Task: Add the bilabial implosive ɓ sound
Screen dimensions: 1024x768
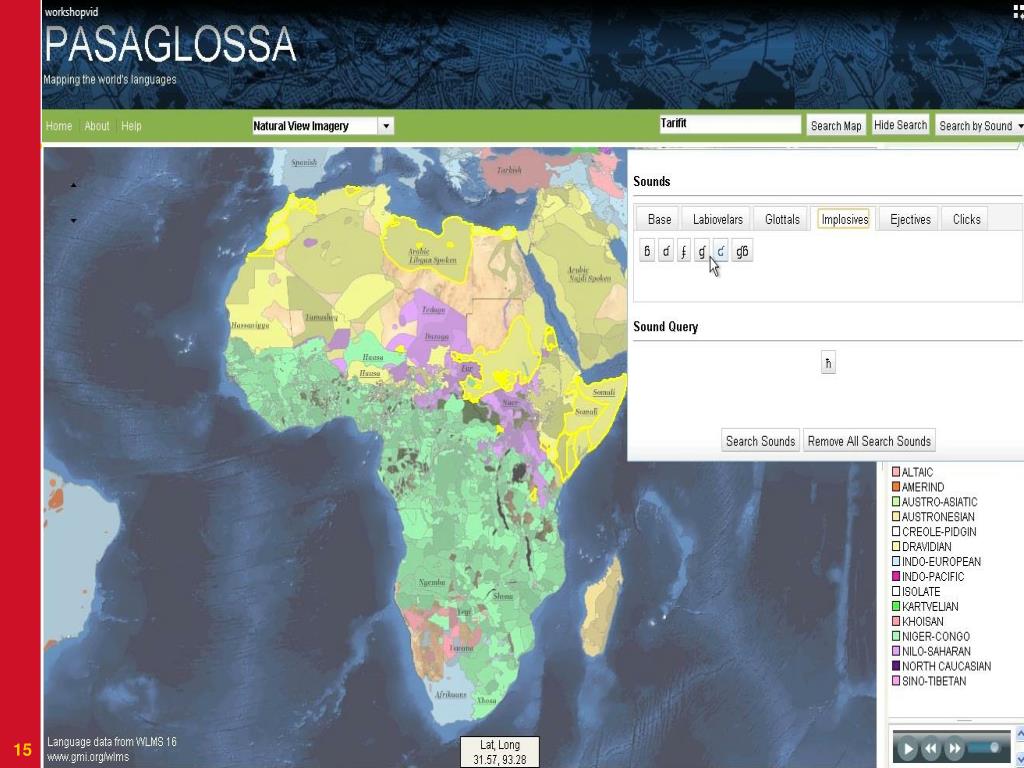Action: (647, 251)
